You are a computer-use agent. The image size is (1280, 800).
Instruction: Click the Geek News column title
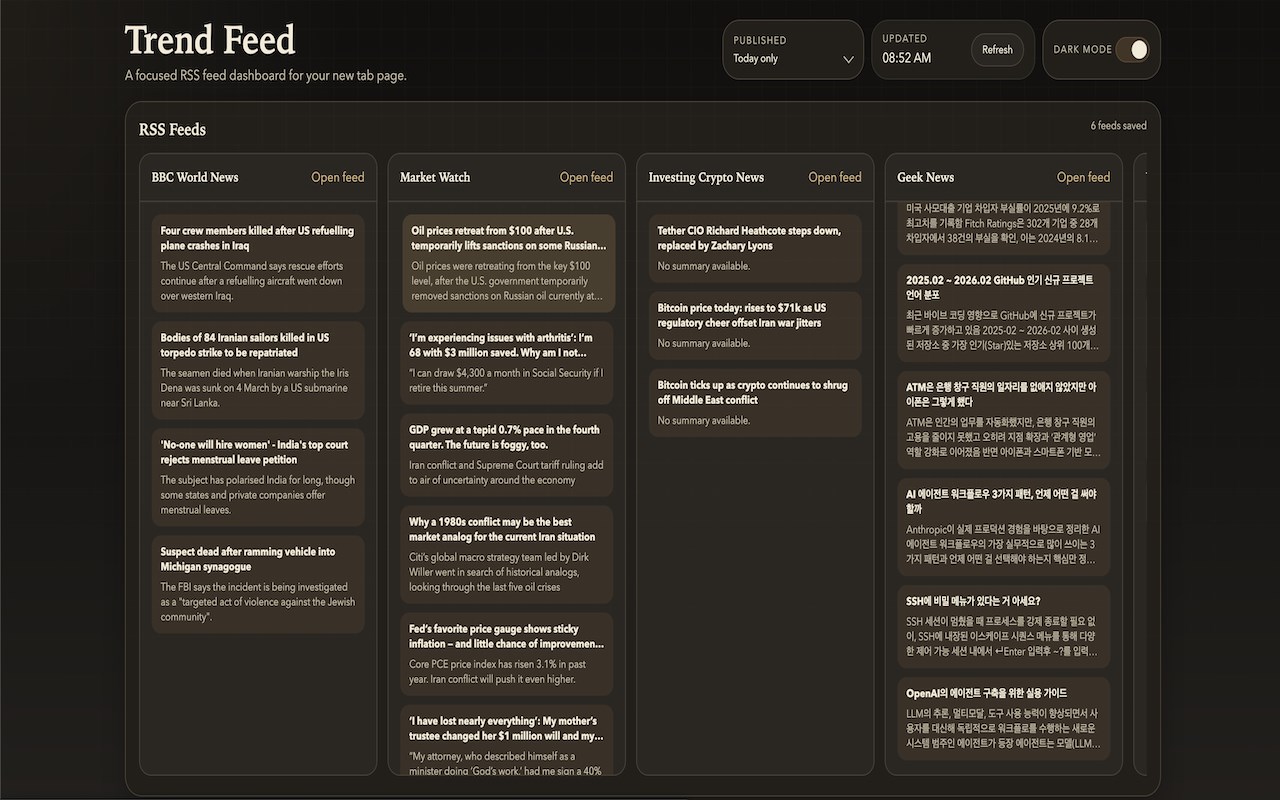point(926,177)
